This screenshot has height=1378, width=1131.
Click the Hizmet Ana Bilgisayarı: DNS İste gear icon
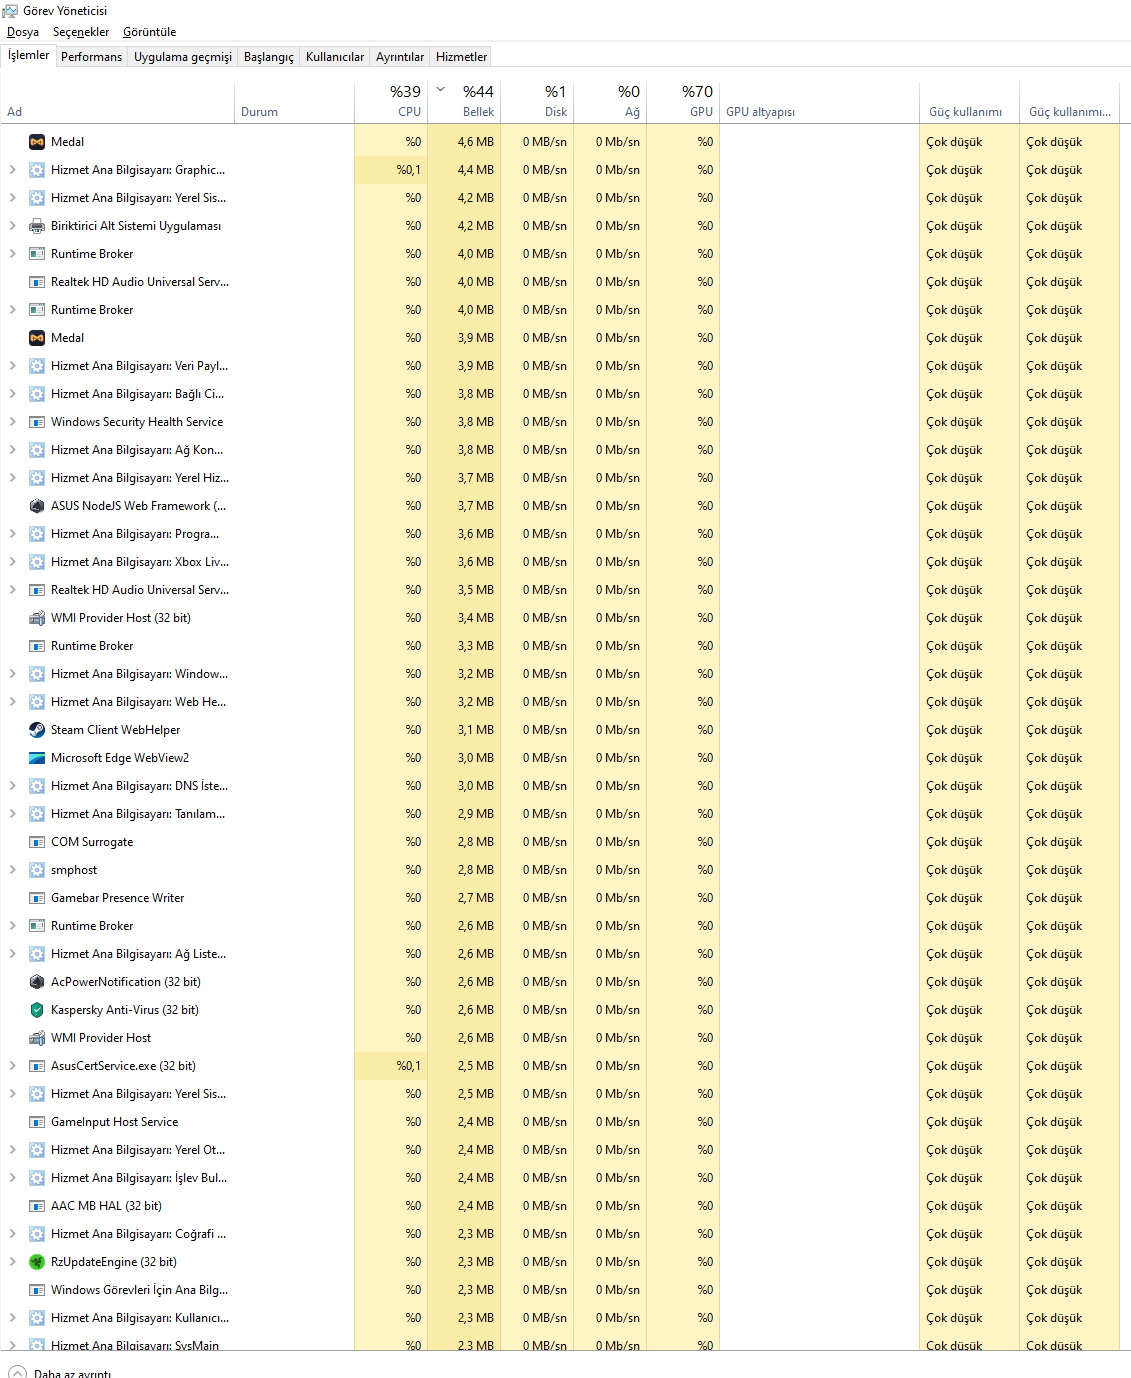point(37,786)
